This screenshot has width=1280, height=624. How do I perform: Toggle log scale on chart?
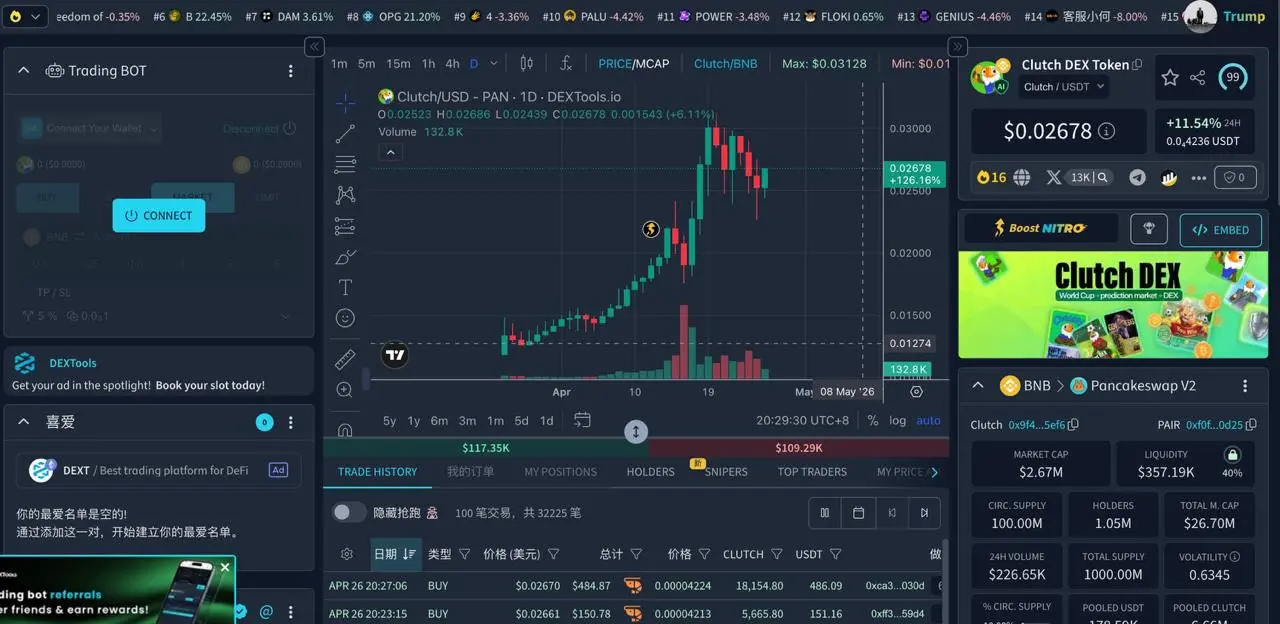click(898, 420)
